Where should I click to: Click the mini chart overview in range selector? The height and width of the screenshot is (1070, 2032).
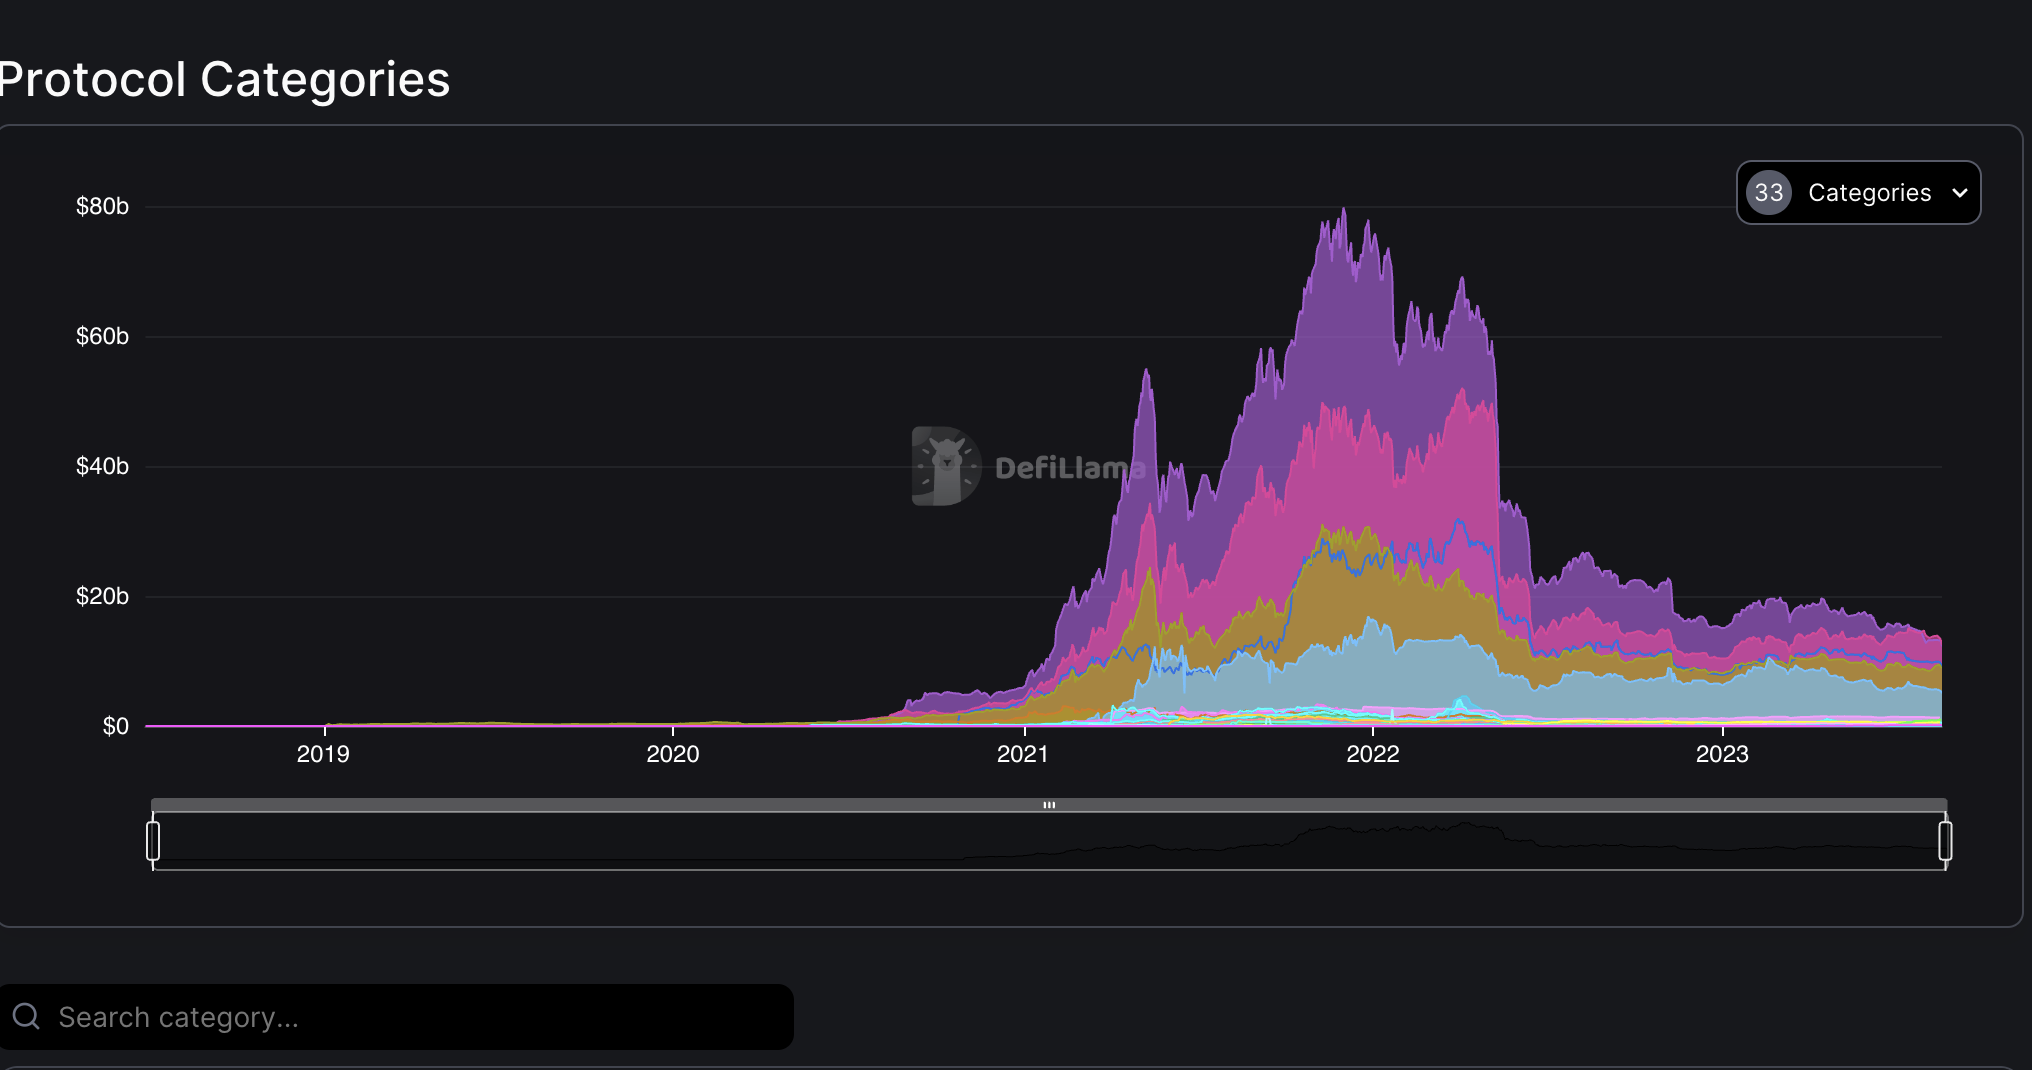(x=1049, y=841)
